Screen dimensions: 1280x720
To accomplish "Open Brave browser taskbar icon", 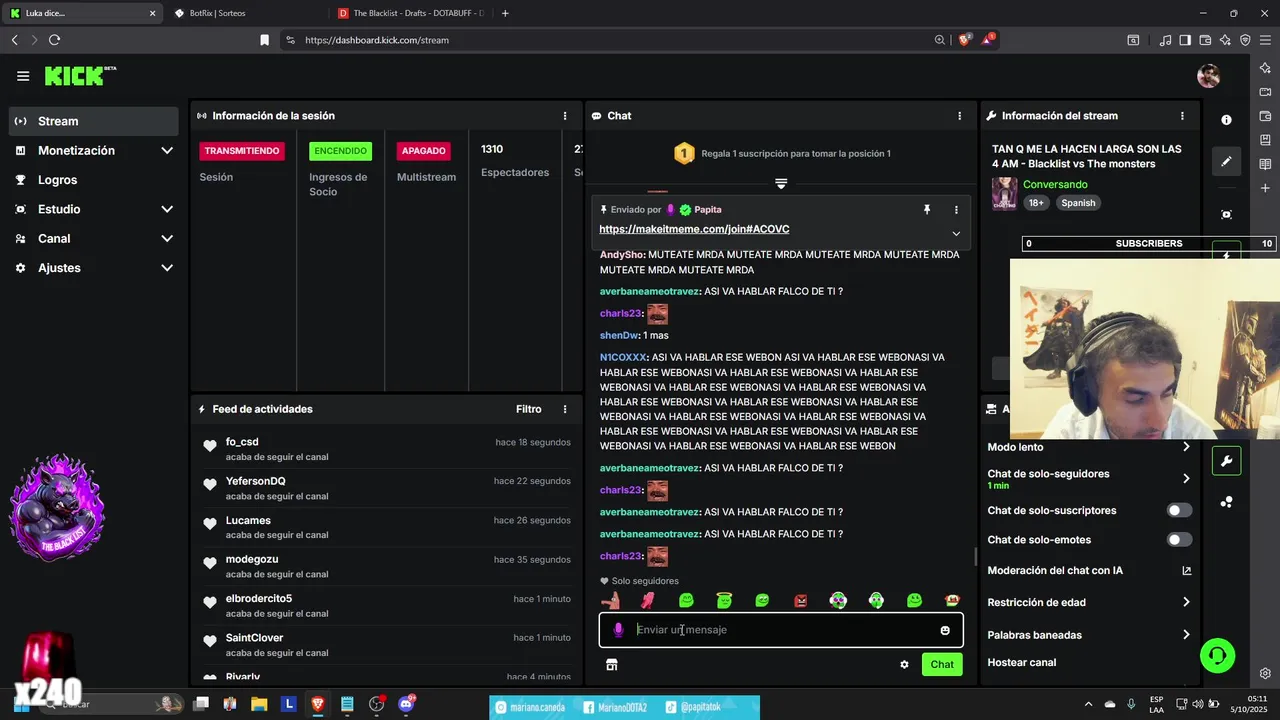I will (x=318, y=704).
